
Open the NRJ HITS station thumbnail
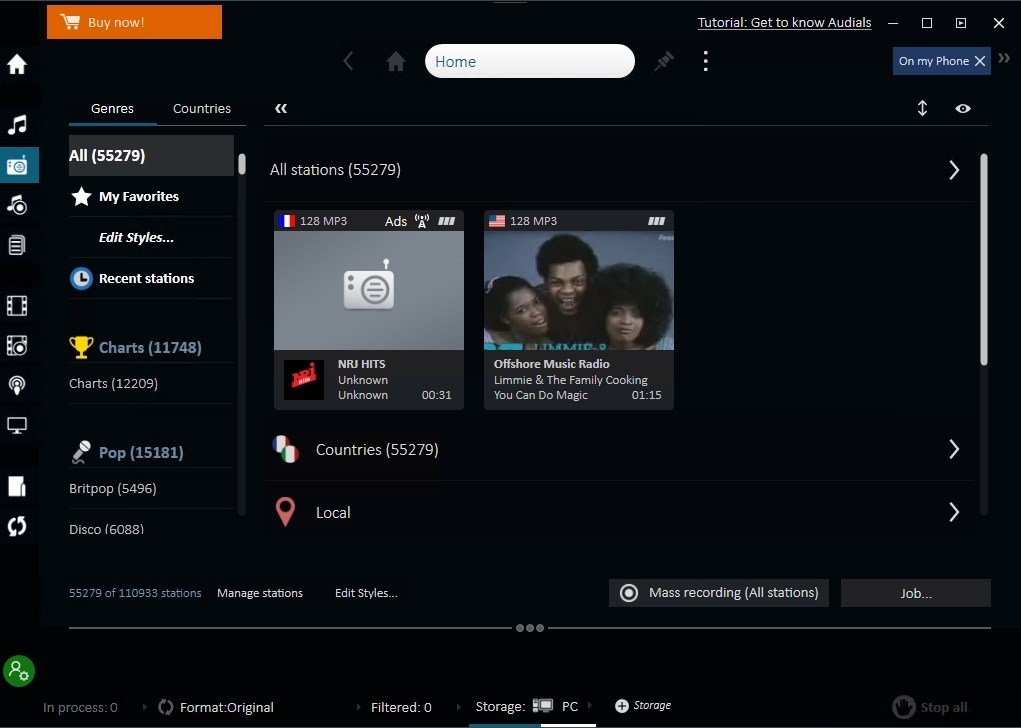369,290
